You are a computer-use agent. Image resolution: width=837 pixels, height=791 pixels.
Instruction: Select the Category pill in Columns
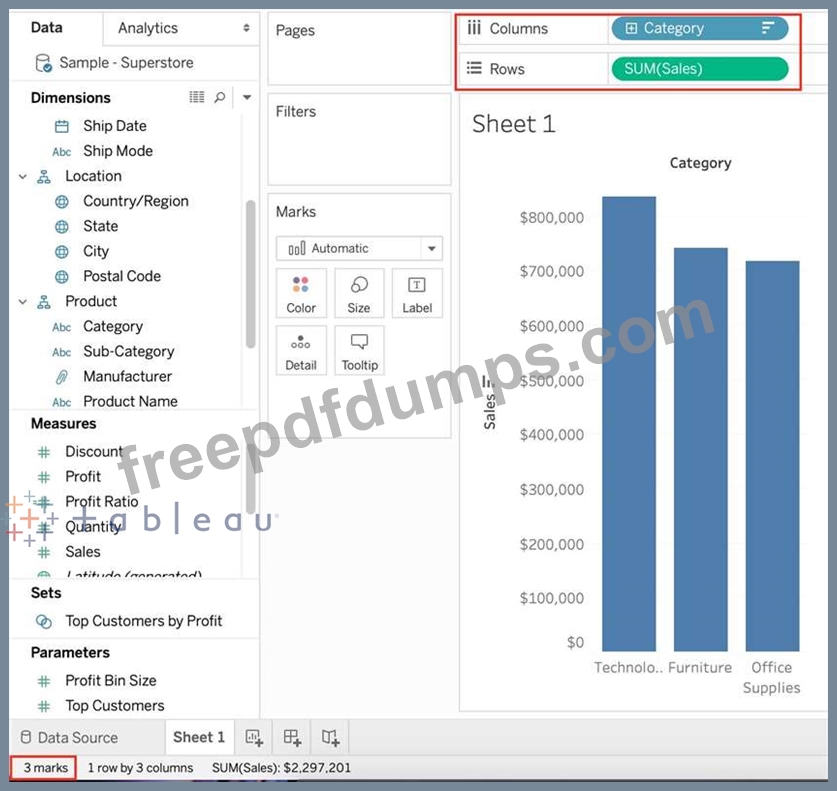pyautogui.click(x=699, y=28)
